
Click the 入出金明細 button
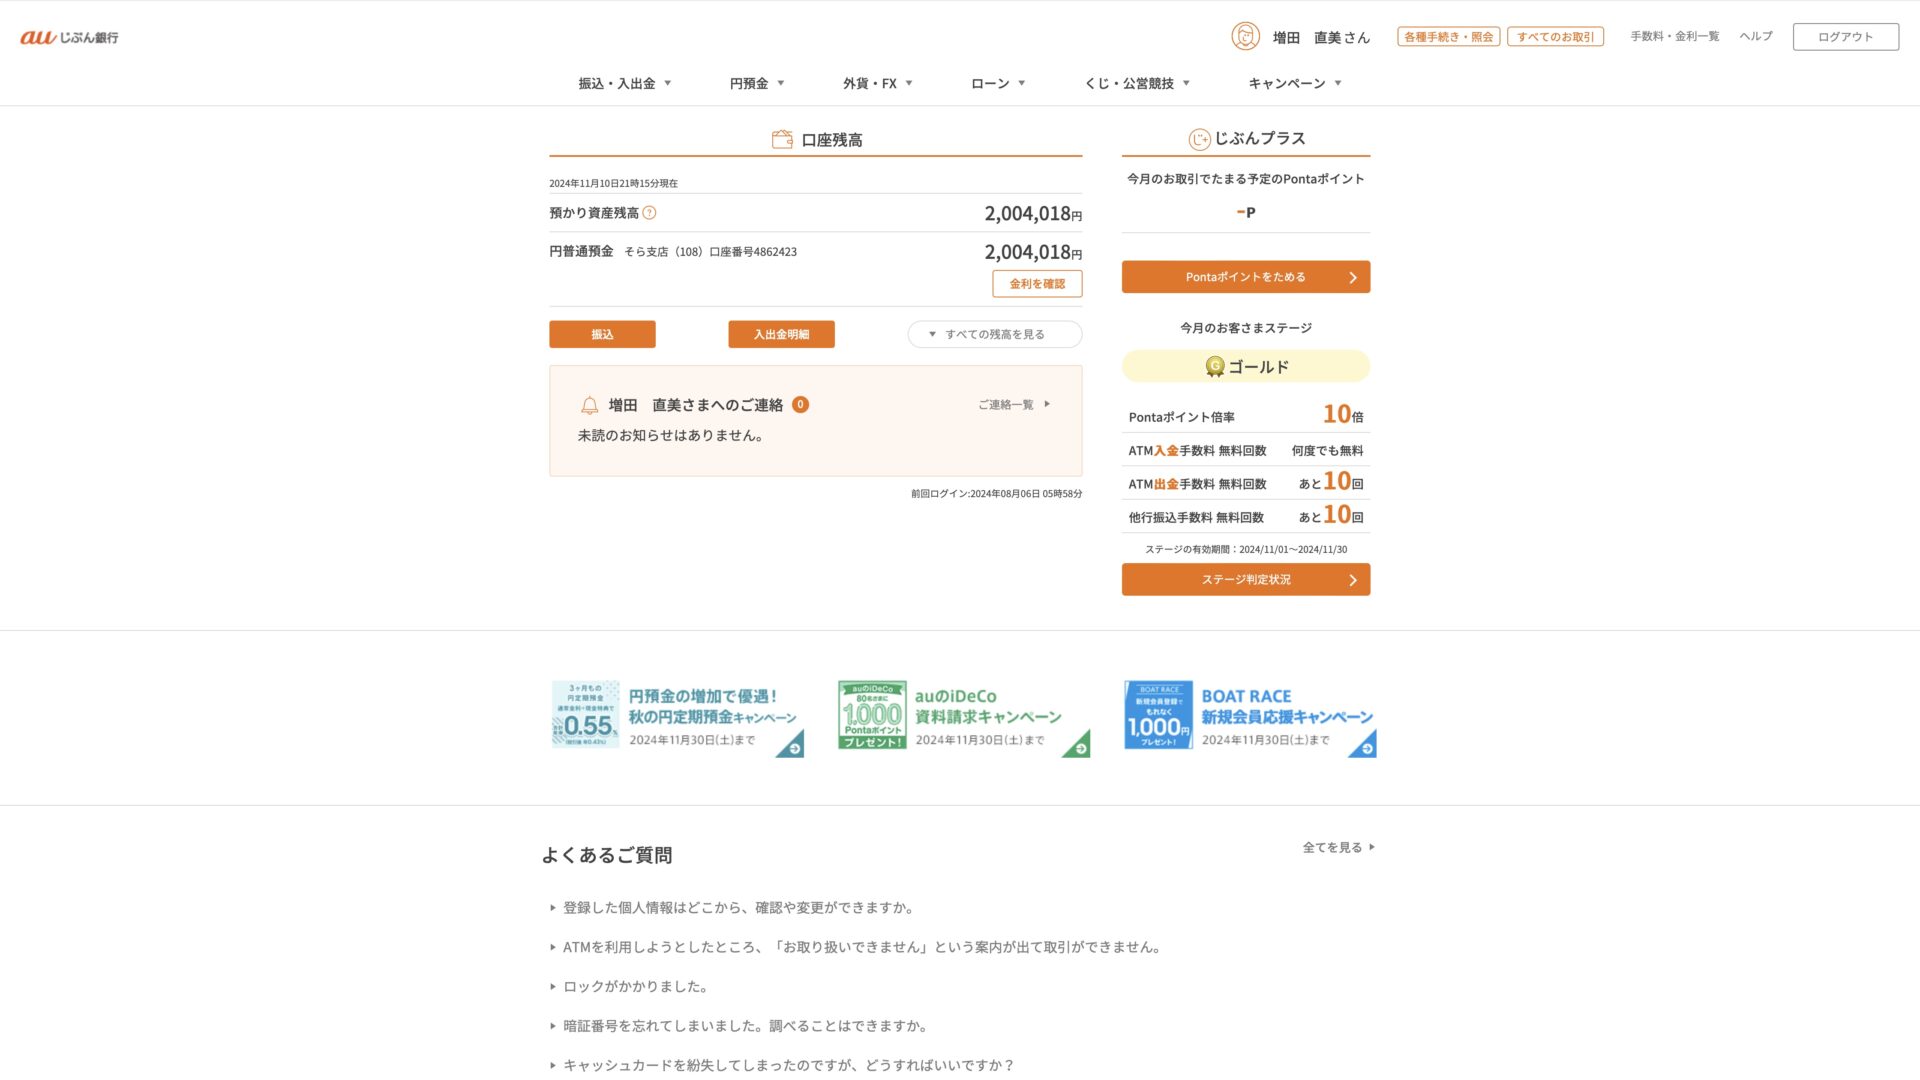tap(781, 334)
